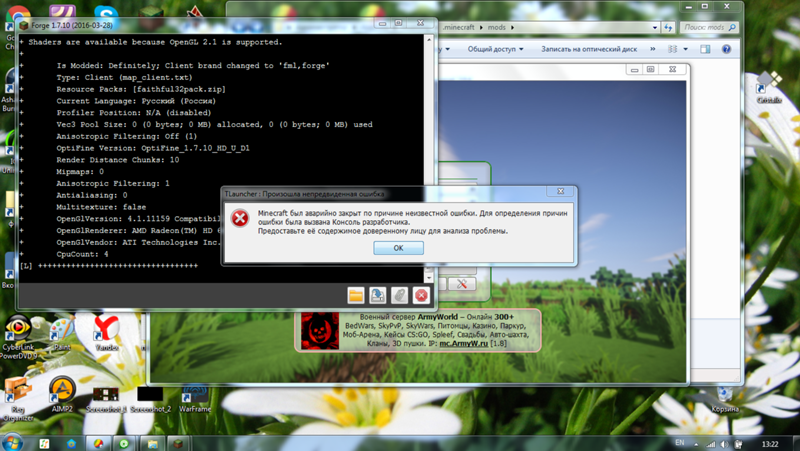Click Записать на оптический диск in Explorer
Screen dimensions: 800x451
(589, 49)
